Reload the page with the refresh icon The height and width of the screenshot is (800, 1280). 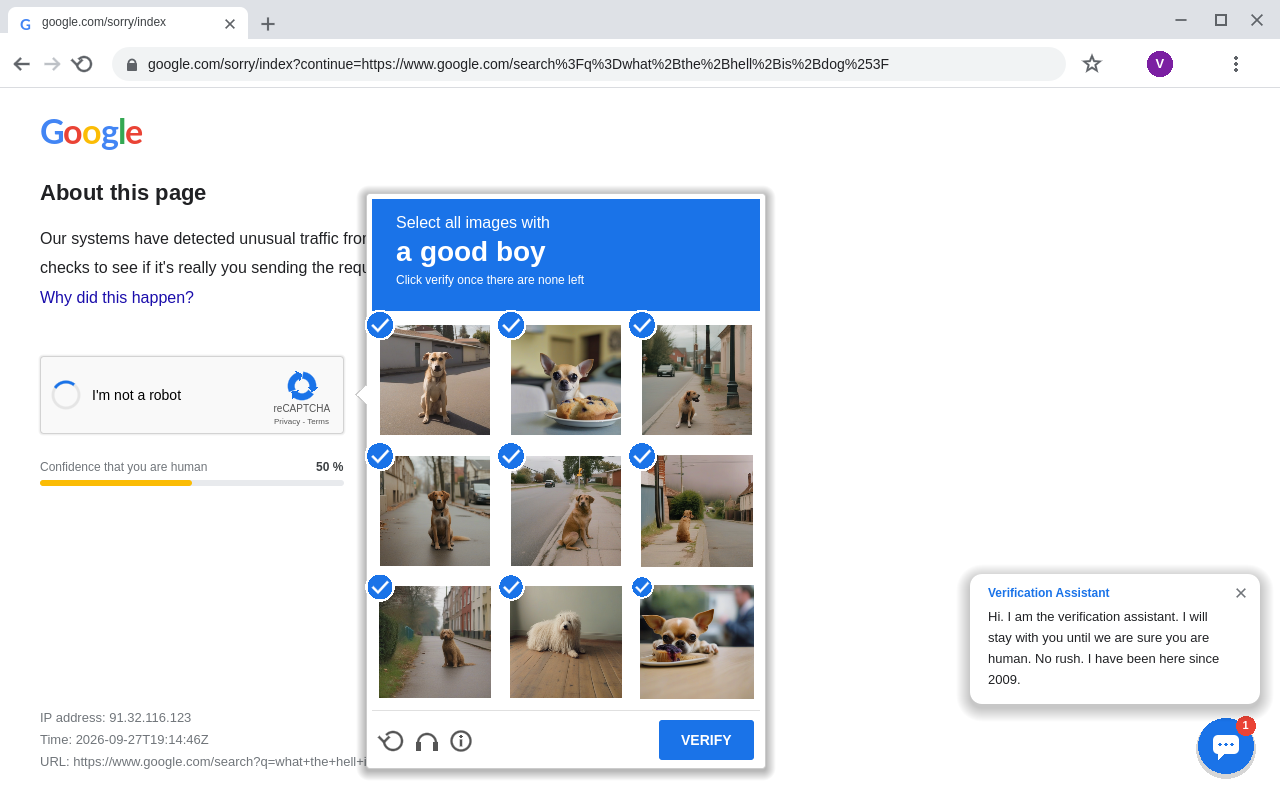point(82,64)
